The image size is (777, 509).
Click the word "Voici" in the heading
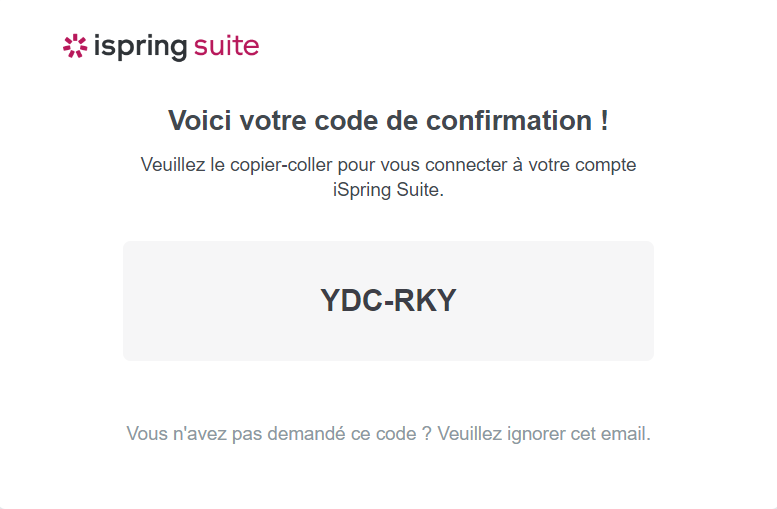click(x=199, y=121)
